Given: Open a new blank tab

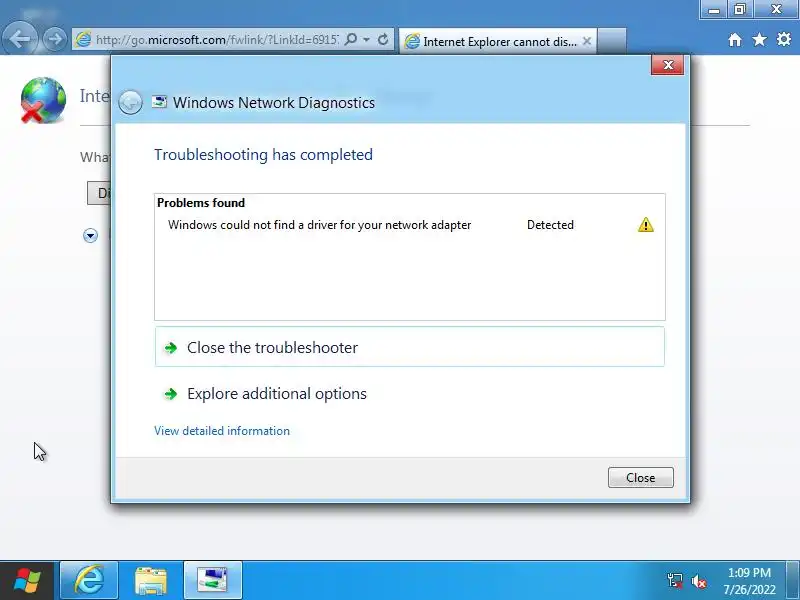Looking at the screenshot, I should pos(611,41).
